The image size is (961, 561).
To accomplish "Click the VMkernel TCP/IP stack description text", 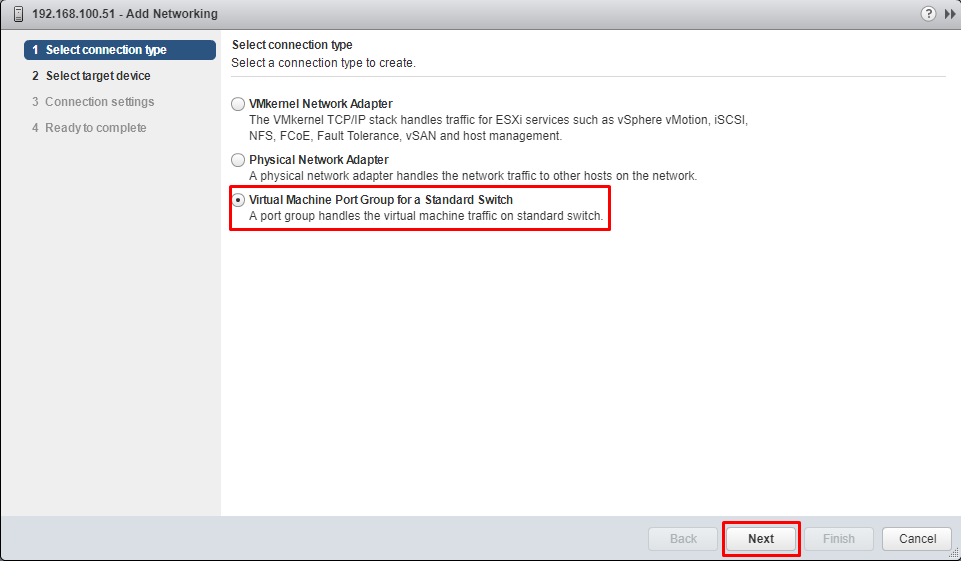I will 498,128.
